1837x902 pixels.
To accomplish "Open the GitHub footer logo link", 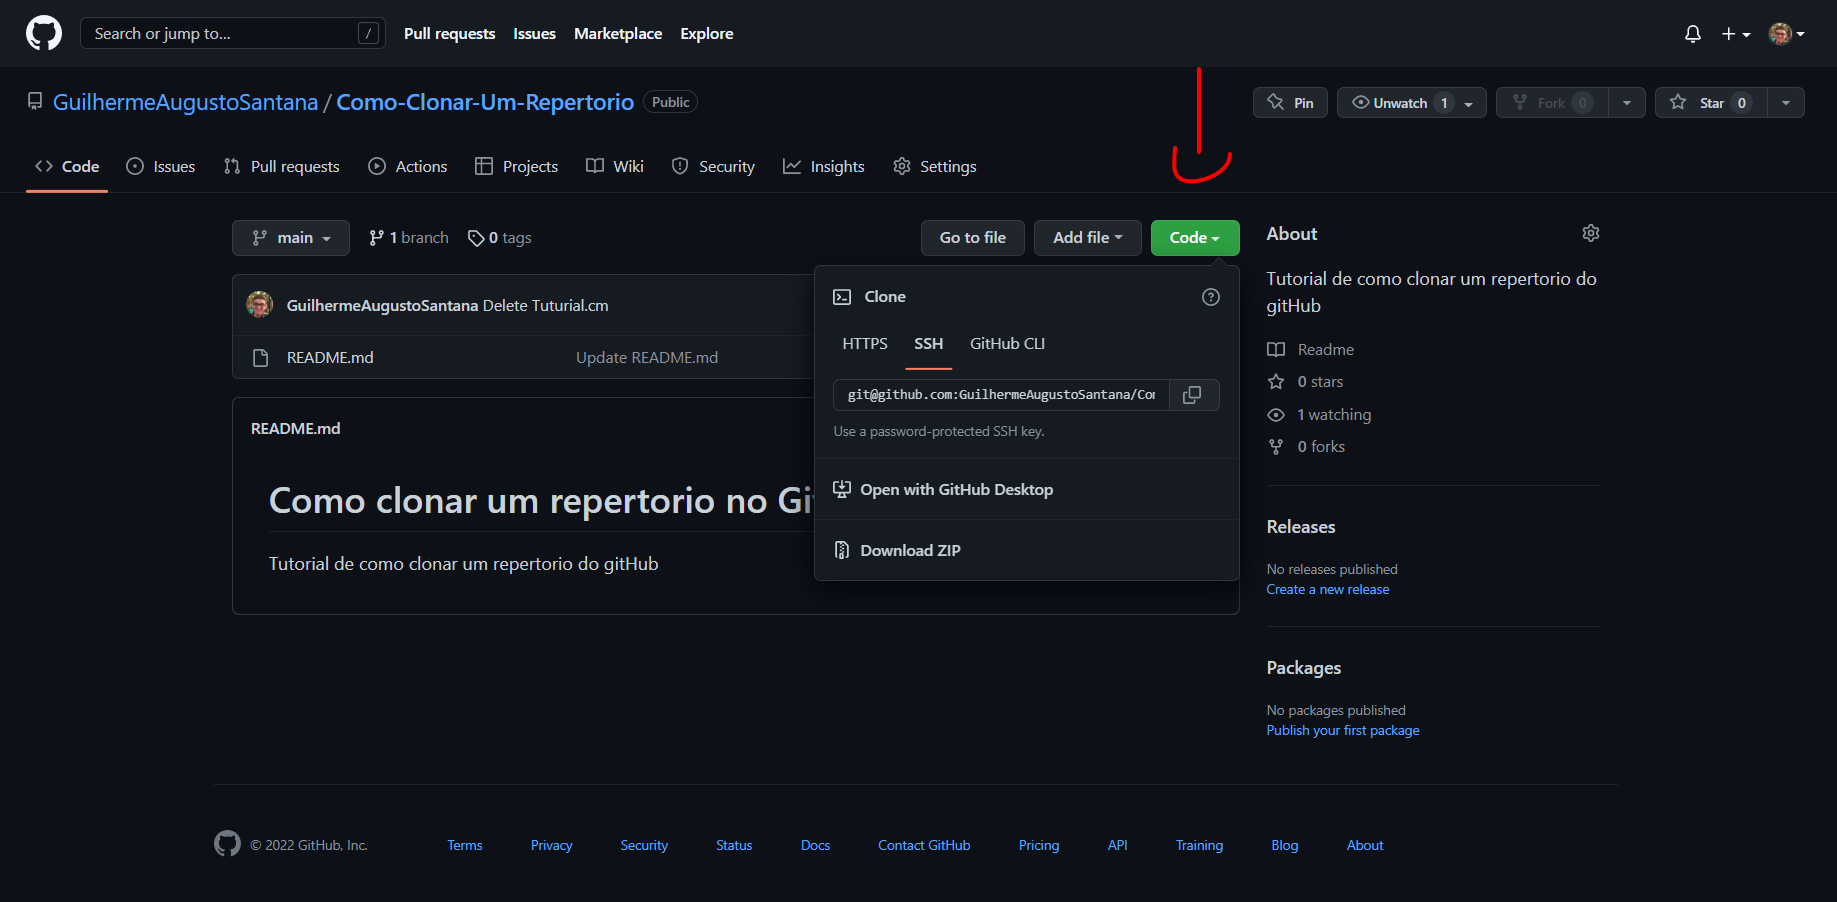I will pos(227,843).
